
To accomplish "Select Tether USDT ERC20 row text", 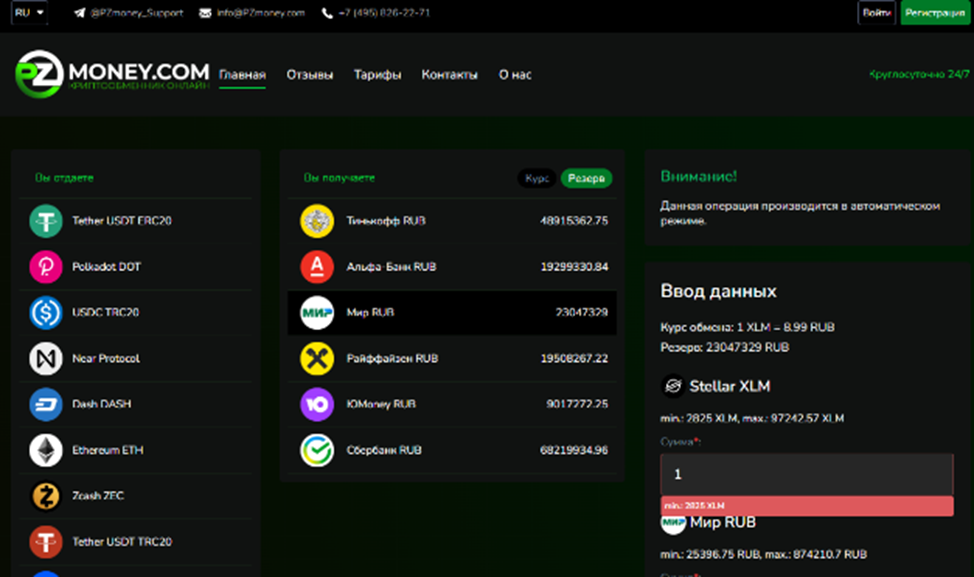I will 122,221.
